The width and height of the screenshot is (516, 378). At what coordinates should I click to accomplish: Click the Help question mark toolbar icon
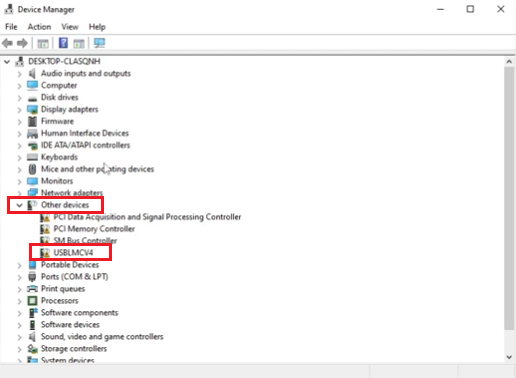[63, 43]
